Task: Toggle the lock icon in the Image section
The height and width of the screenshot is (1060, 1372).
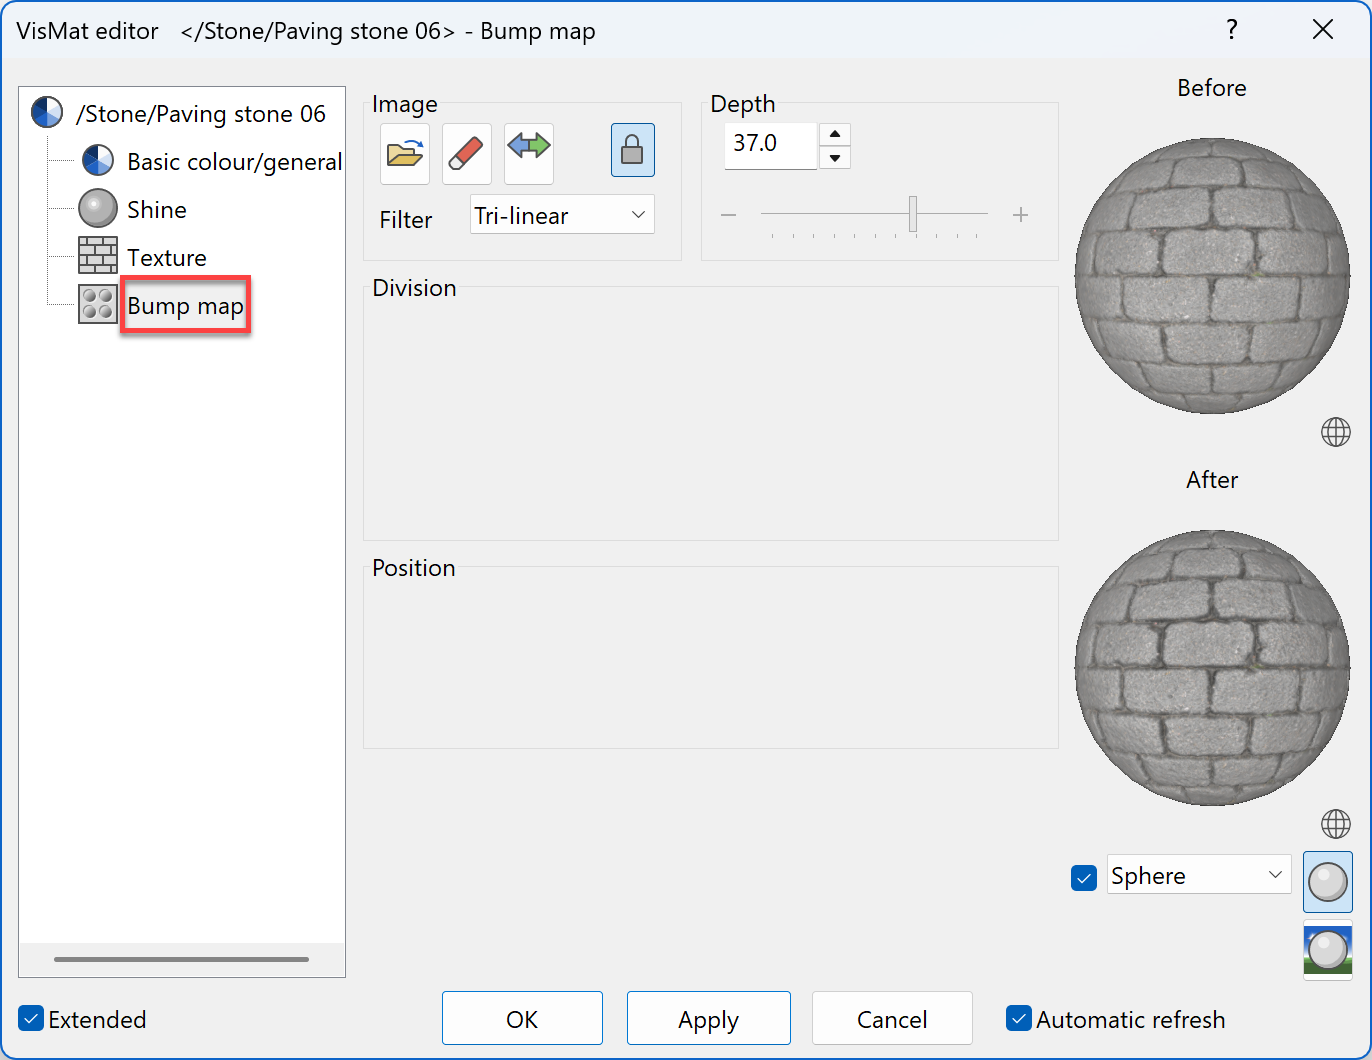Action: (x=632, y=150)
